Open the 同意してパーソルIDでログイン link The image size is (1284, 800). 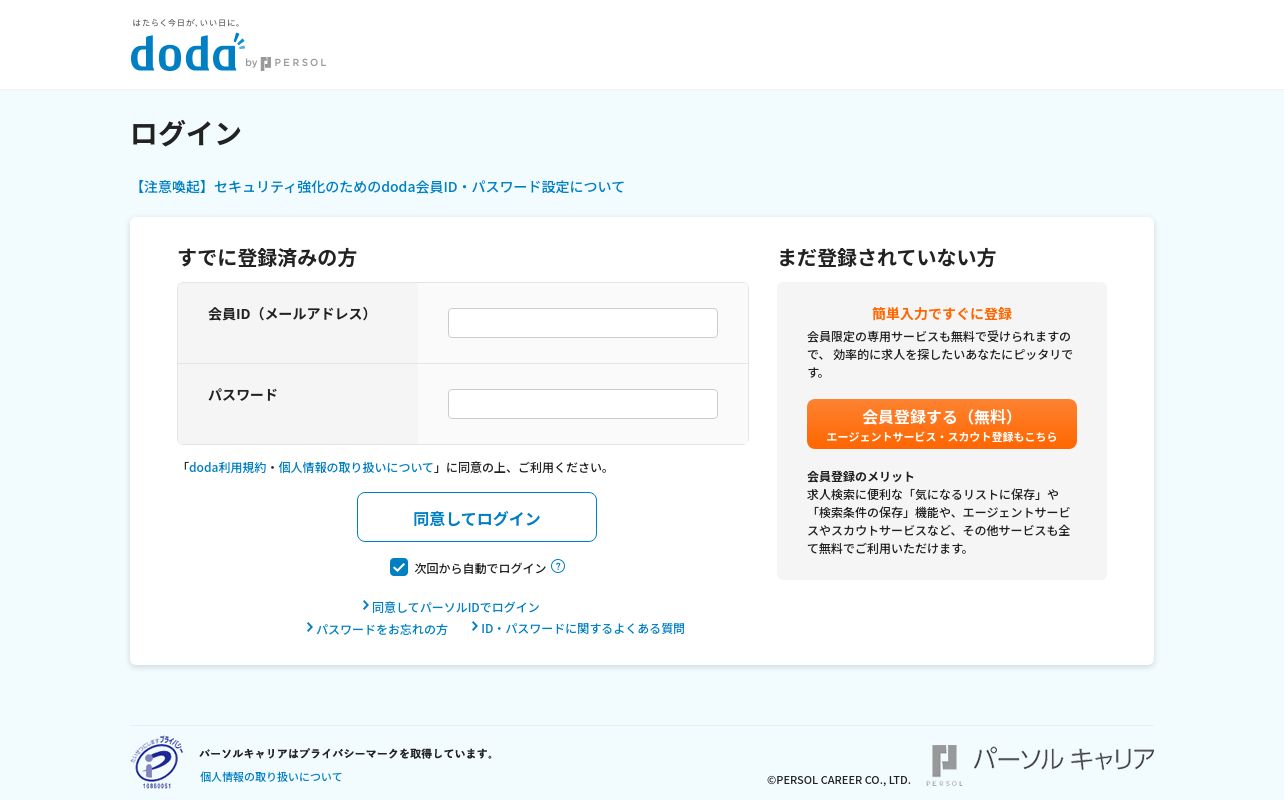(456, 607)
